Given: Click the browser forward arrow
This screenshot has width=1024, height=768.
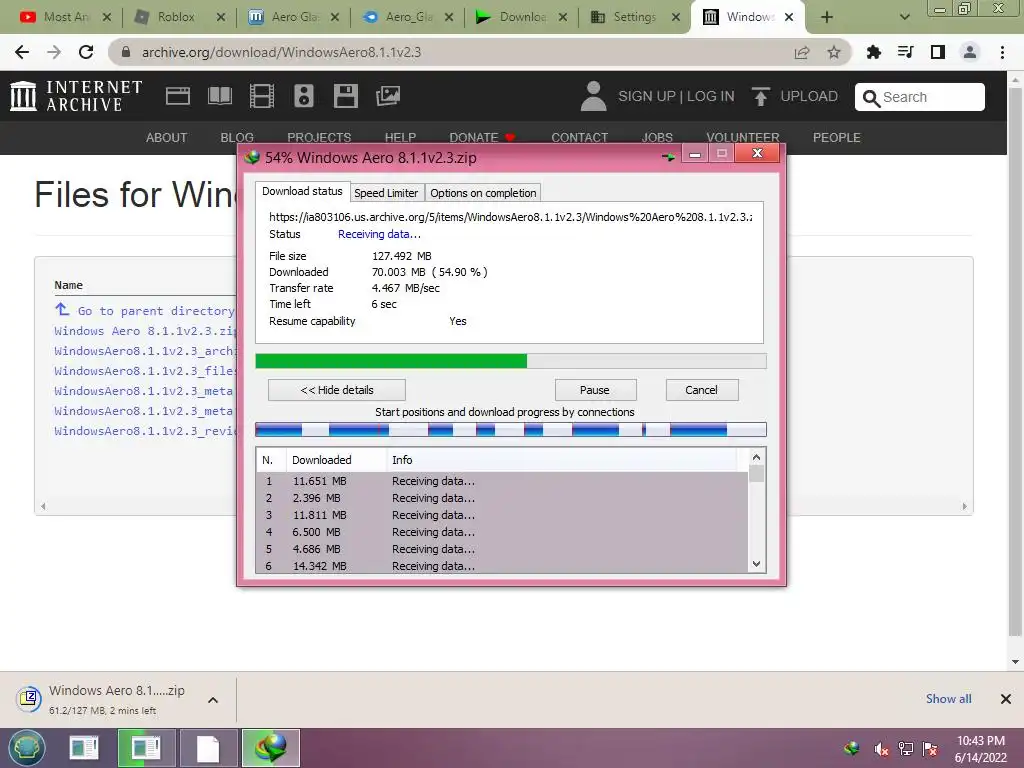Looking at the screenshot, I should tap(54, 52).
